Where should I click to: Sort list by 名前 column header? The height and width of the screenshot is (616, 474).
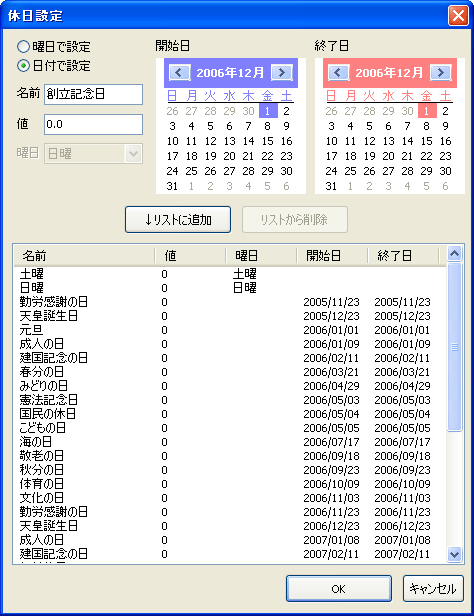tap(84, 256)
